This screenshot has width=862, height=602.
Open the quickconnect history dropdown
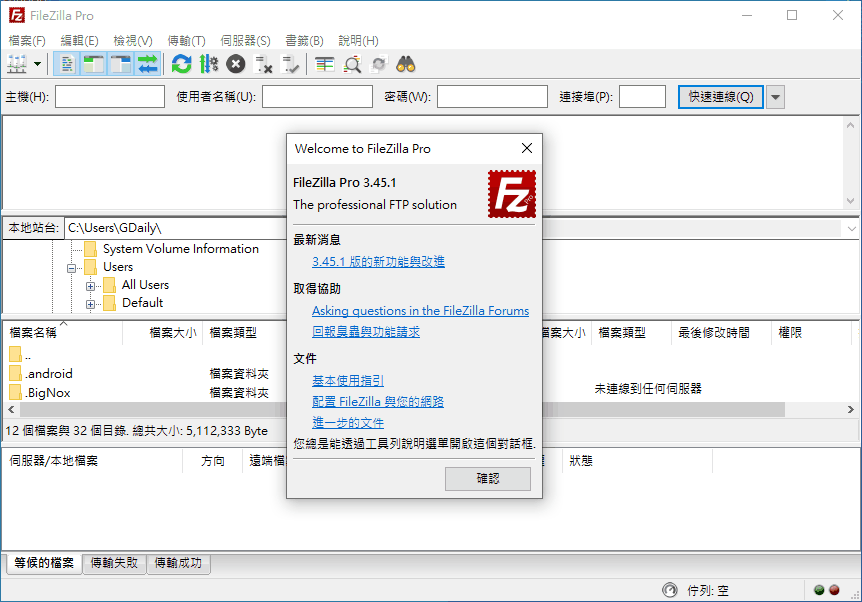point(775,97)
